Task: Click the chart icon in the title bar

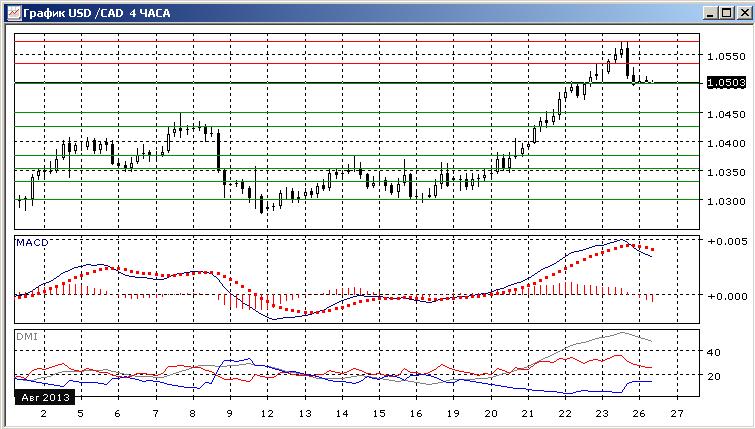Action: coord(13,13)
